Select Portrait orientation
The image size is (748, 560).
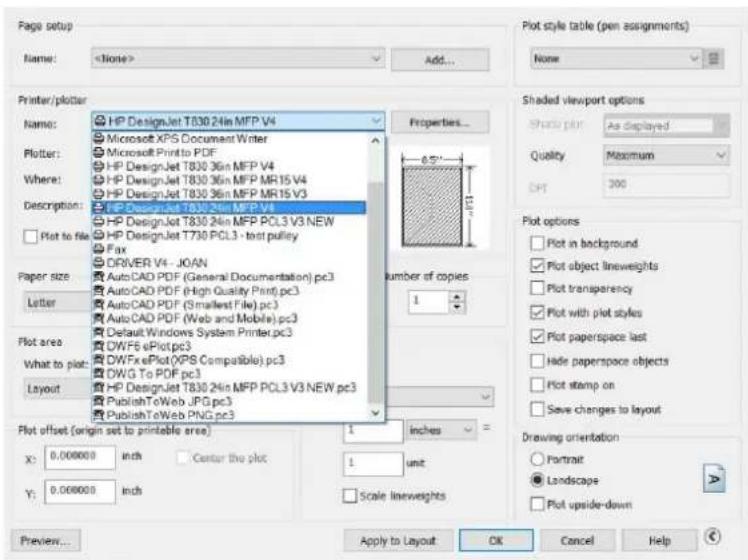pos(537,459)
